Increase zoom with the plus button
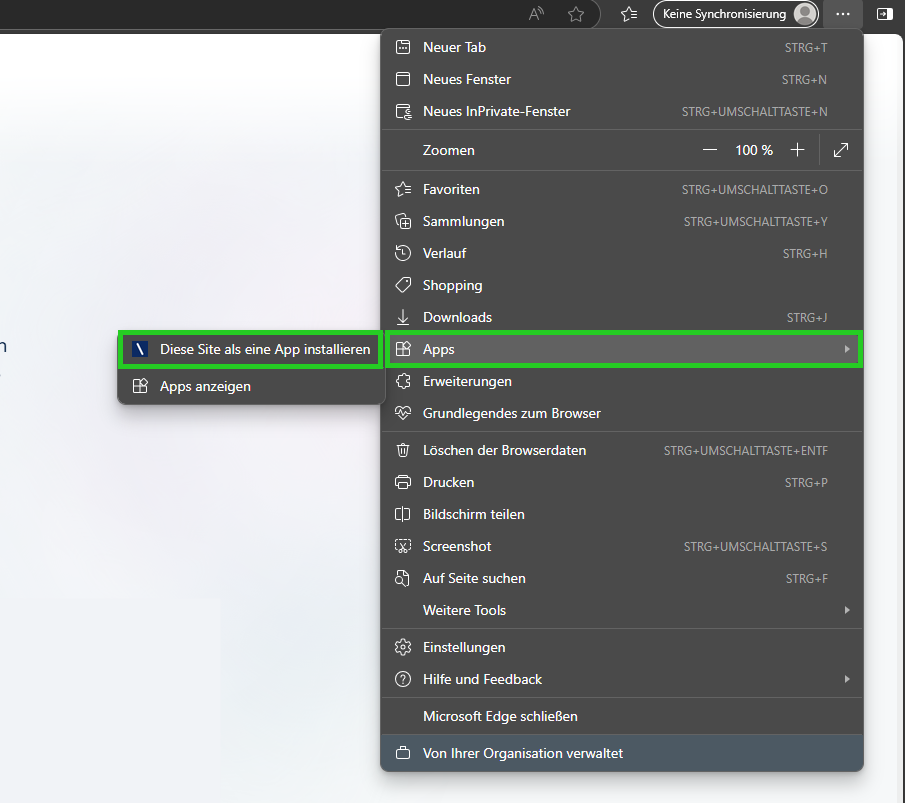The height and width of the screenshot is (803, 905). 797,150
